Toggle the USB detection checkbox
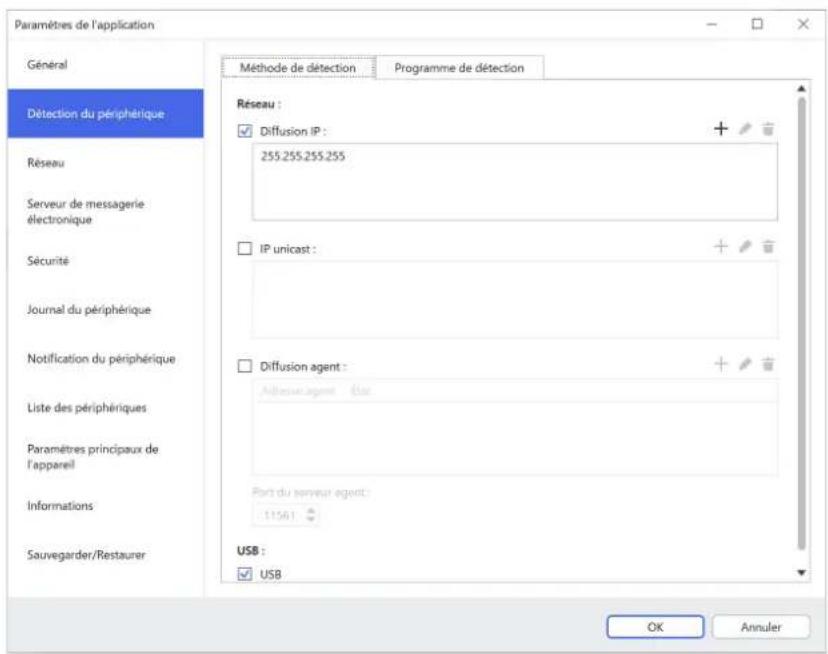The height and width of the screenshot is (654, 828). 245,574
